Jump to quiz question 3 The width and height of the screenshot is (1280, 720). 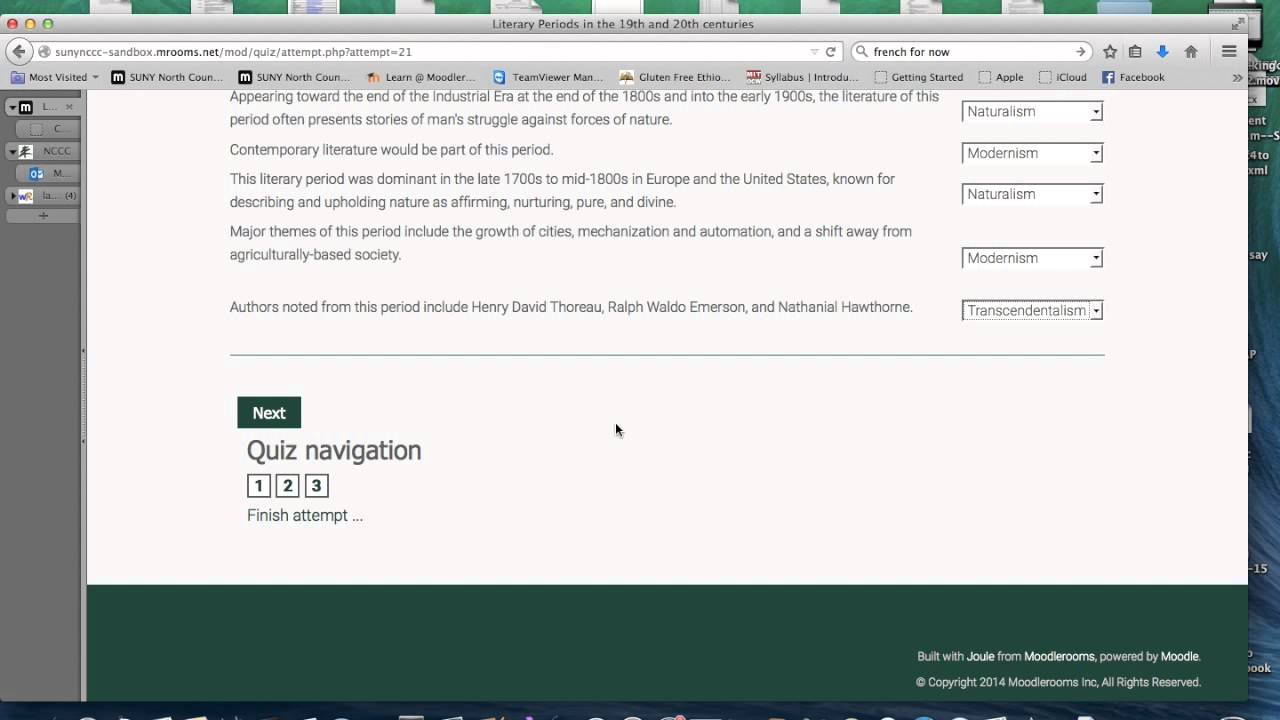click(x=316, y=486)
